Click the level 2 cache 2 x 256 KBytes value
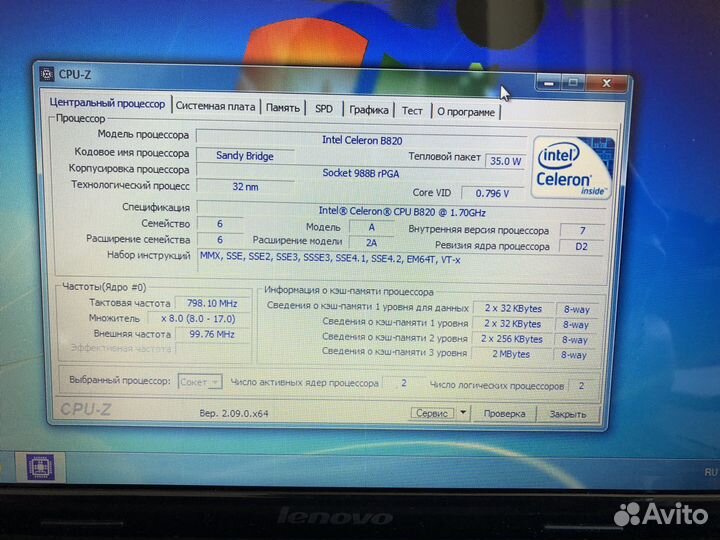This screenshot has width=720, height=540. (512, 339)
